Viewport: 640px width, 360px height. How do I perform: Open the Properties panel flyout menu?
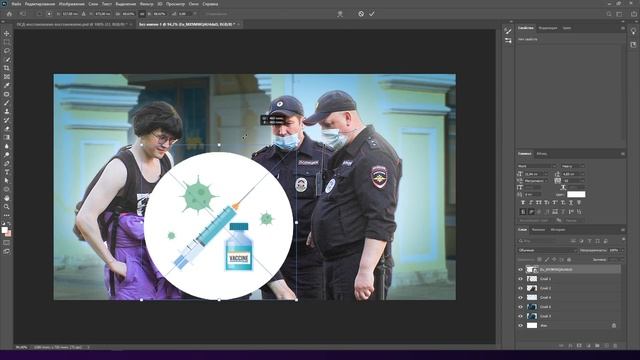coord(623,28)
